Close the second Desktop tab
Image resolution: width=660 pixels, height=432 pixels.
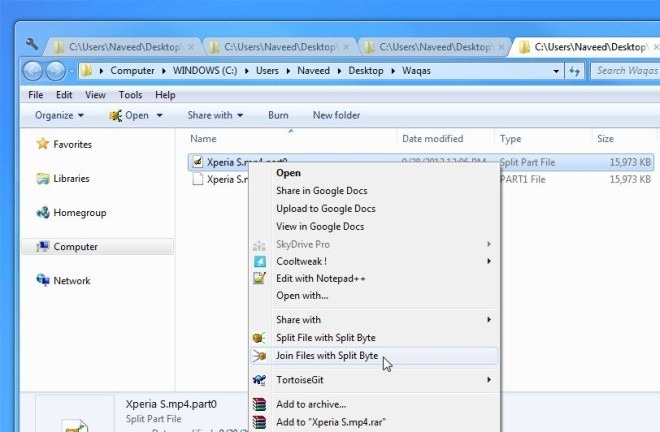346,47
